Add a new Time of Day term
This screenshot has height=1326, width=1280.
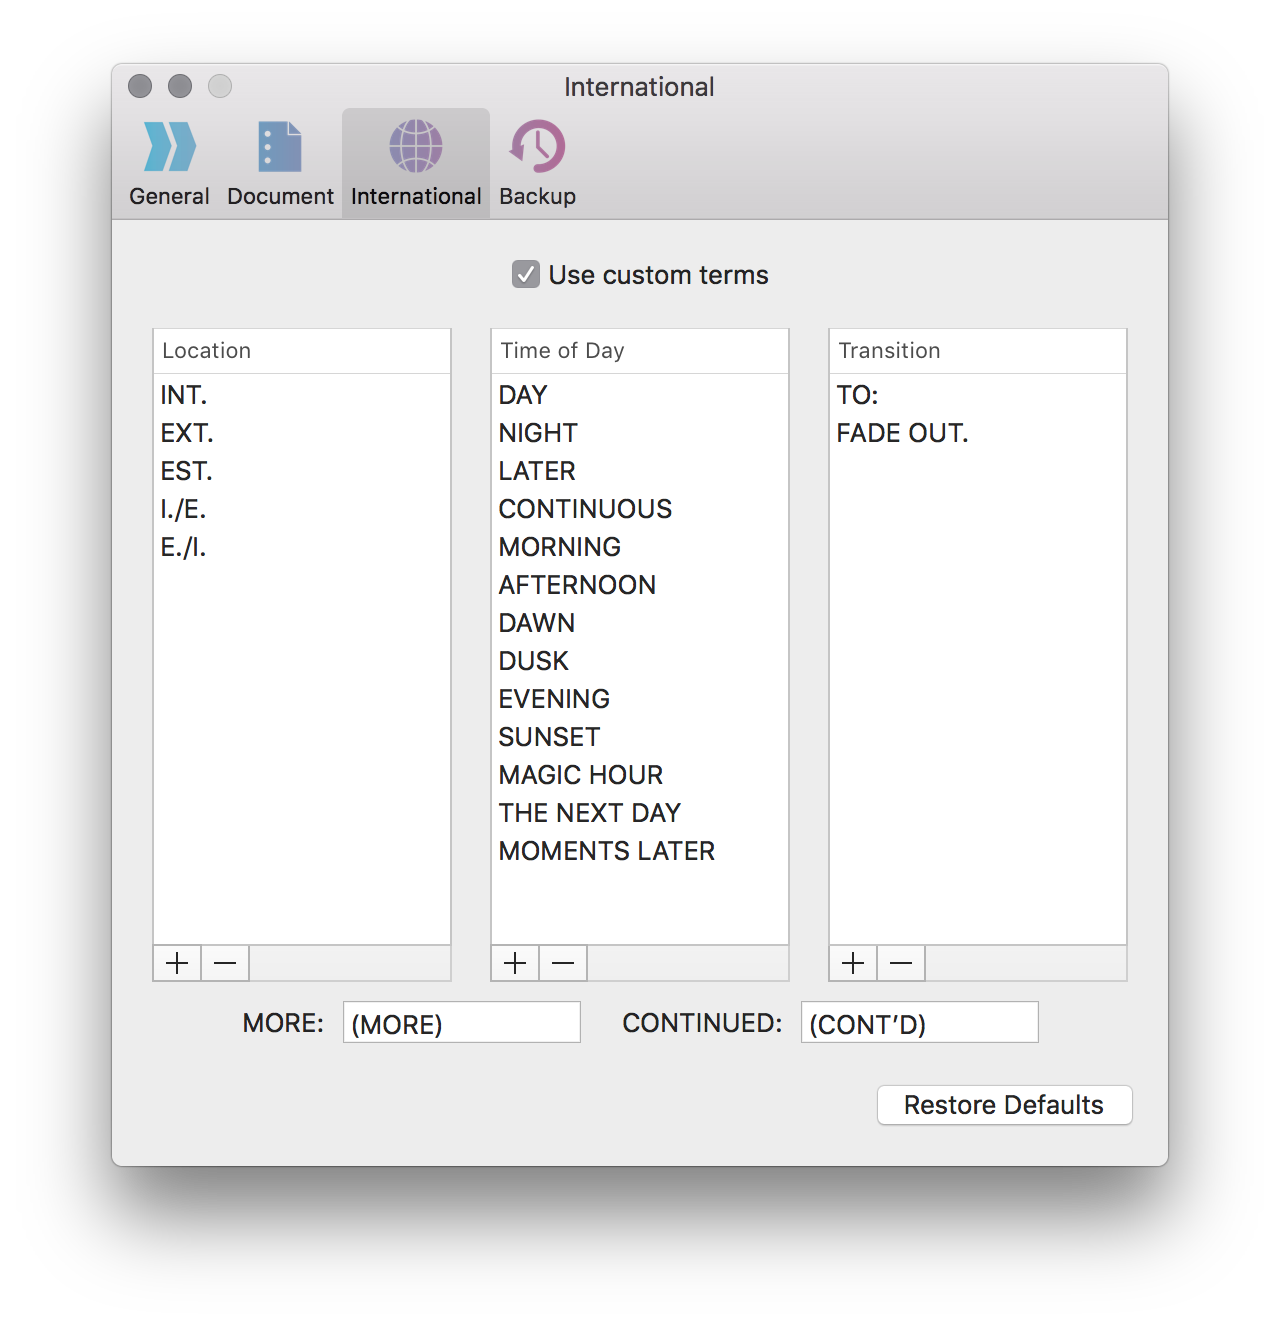pos(514,963)
